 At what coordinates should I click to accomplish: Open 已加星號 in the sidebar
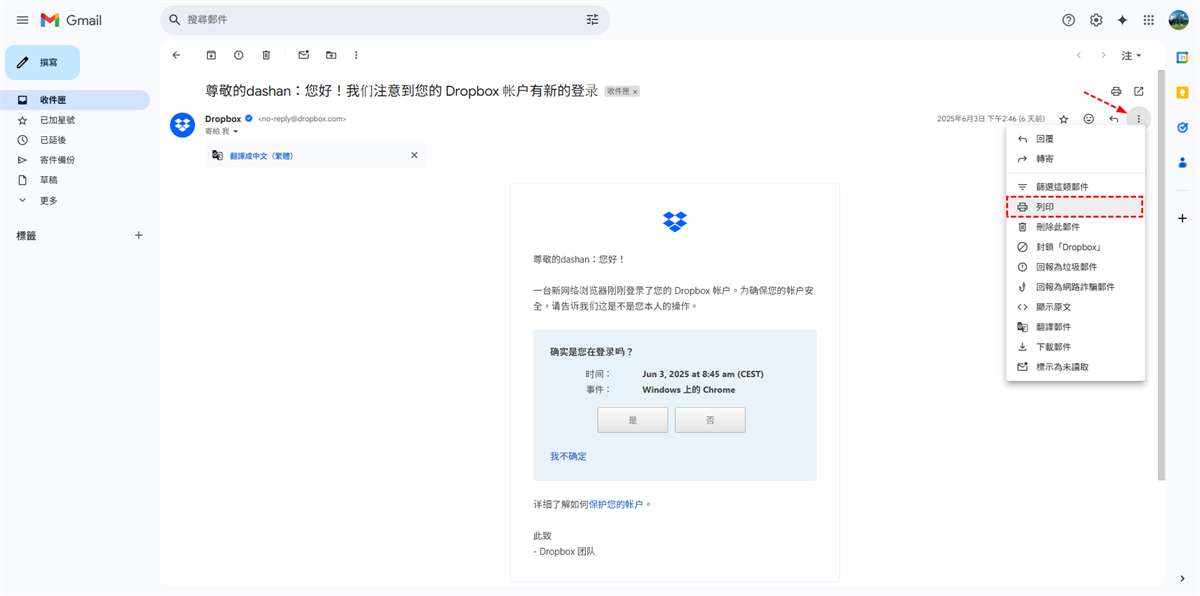pyautogui.click(x=76, y=120)
